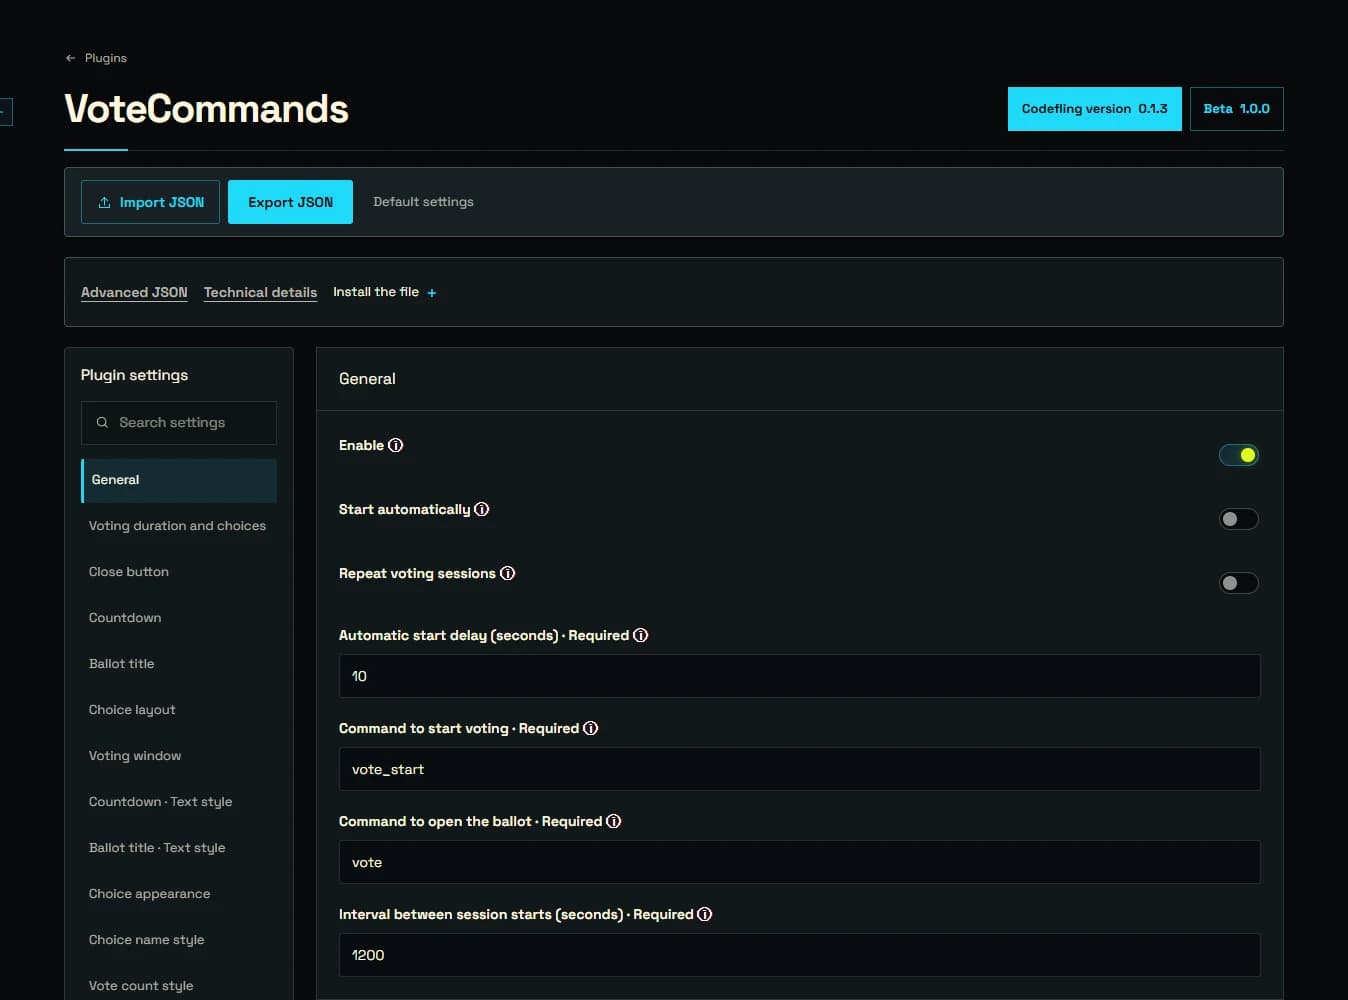This screenshot has height=1000, width=1348.
Task: Click the Interval between session starts field
Action: pos(800,955)
